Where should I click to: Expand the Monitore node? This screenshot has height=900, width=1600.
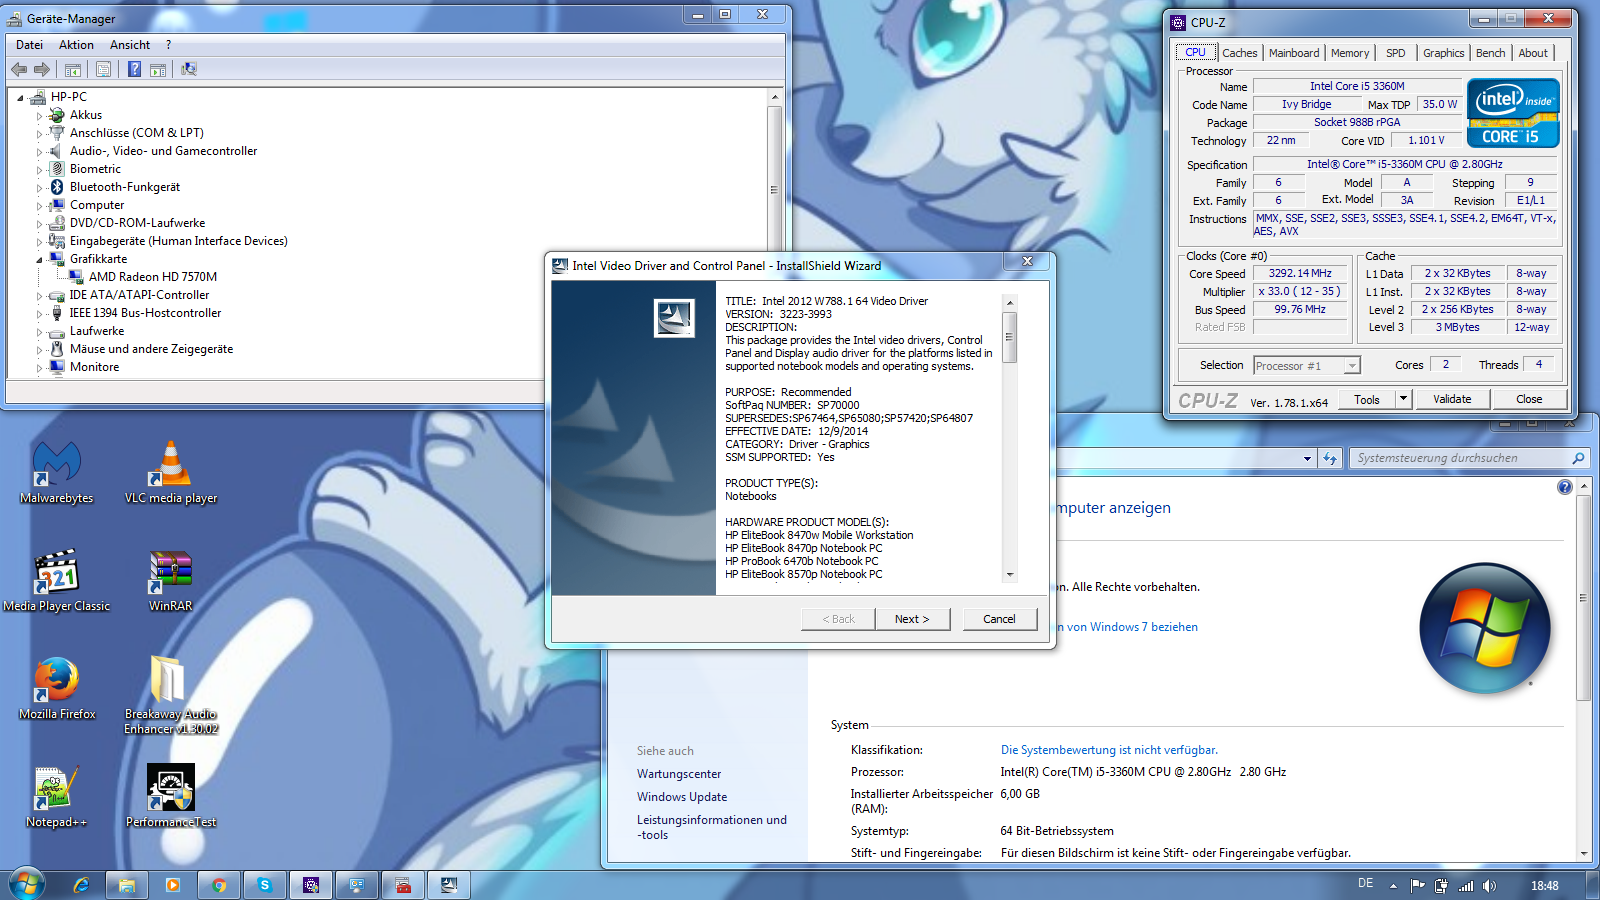click(39, 368)
